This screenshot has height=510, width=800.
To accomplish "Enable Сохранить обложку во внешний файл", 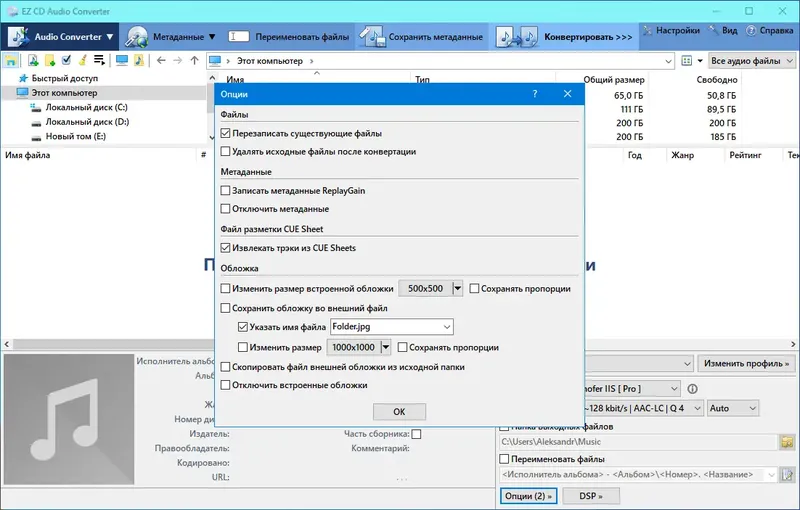I will (226, 308).
